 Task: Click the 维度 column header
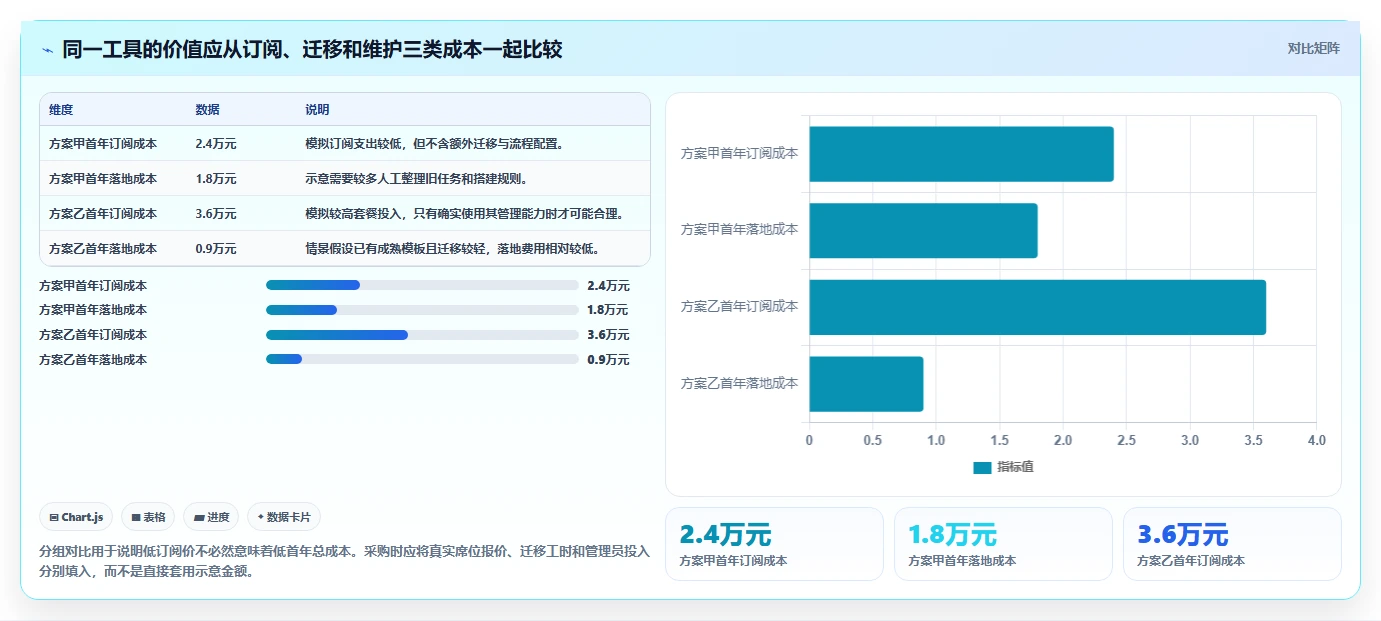click(x=61, y=110)
